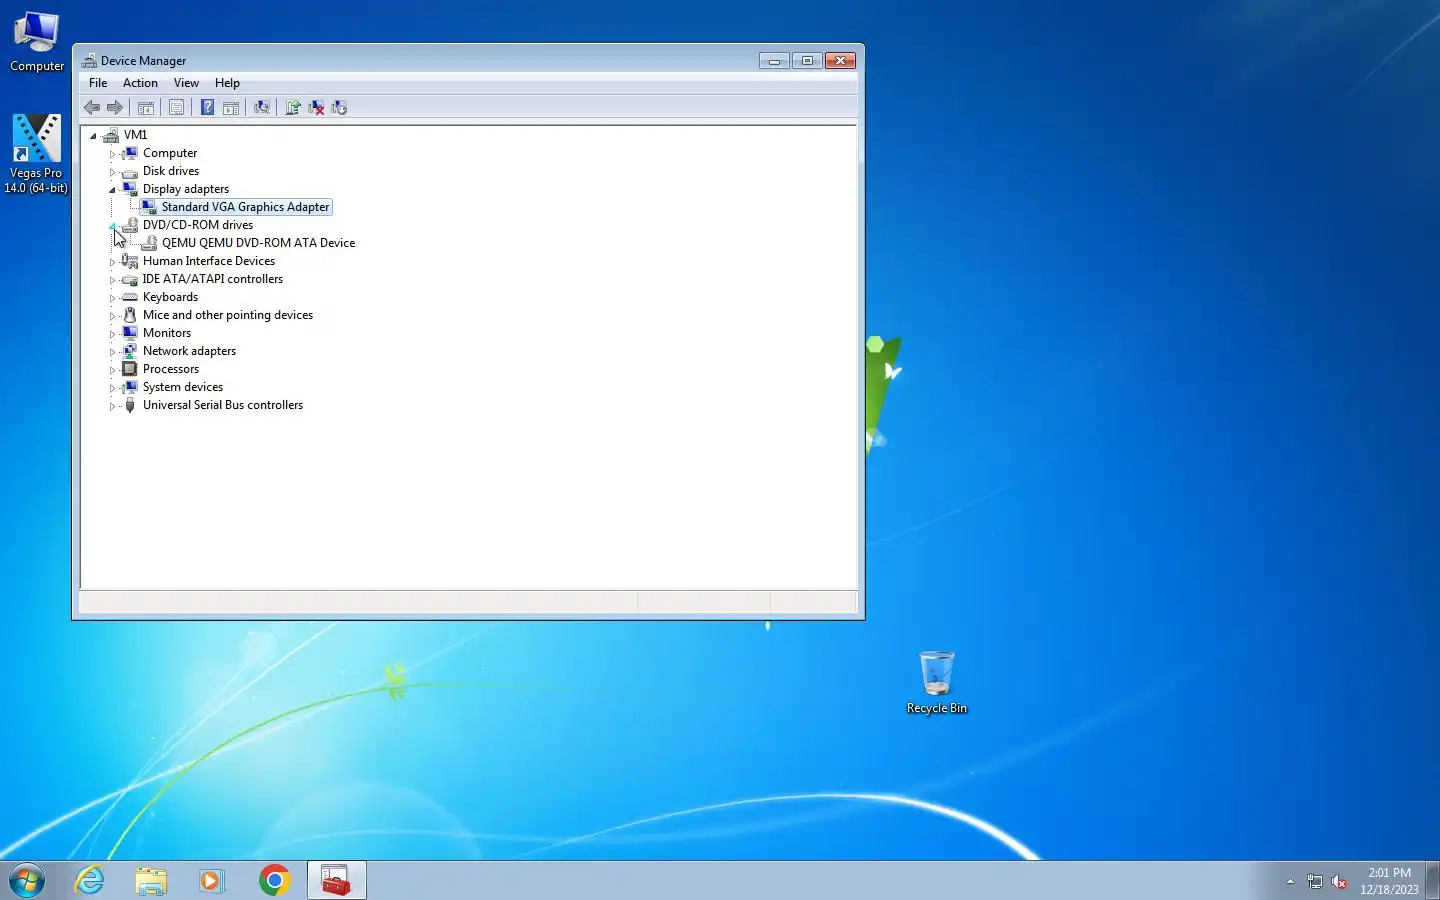Select the Recycle Bin desktop icon
1440x900 pixels.
click(x=937, y=683)
